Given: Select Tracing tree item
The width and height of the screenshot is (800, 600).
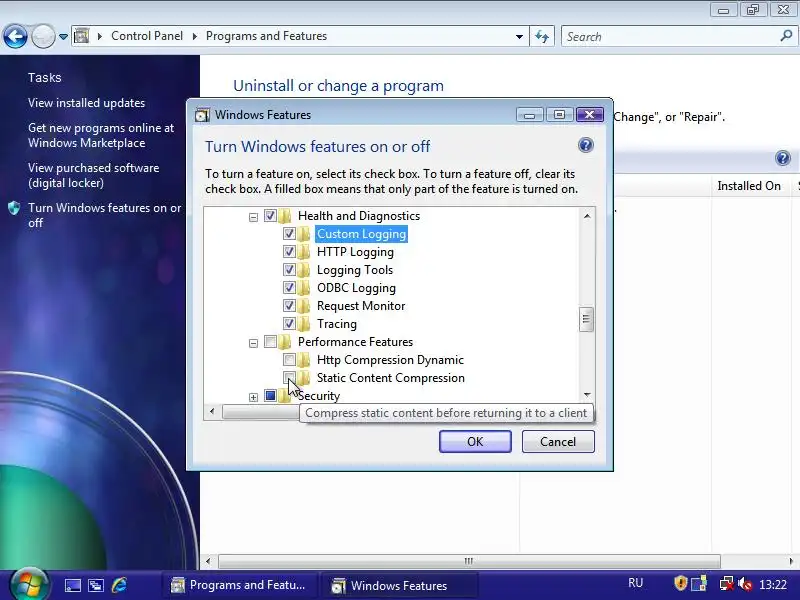Looking at the screenshot, I should tap(337, 323).
